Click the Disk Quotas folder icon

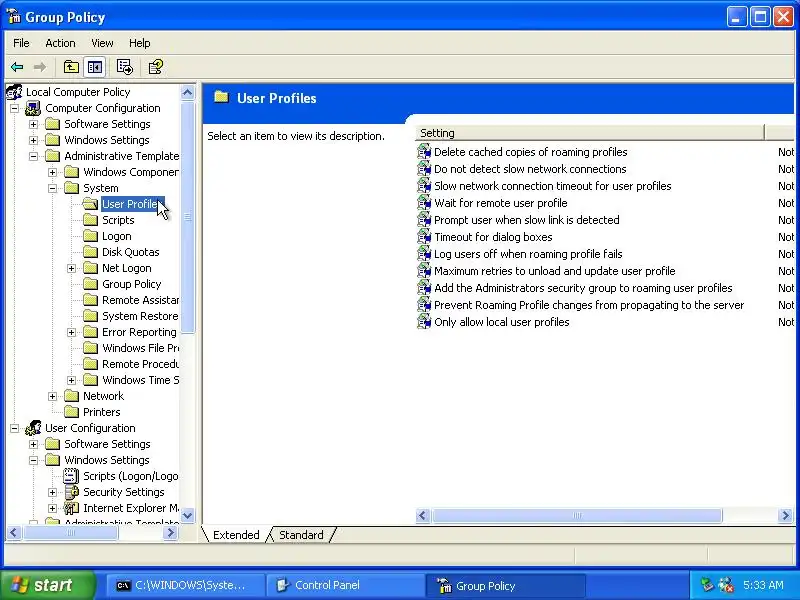pyautogui.click(x=90, y=252)
